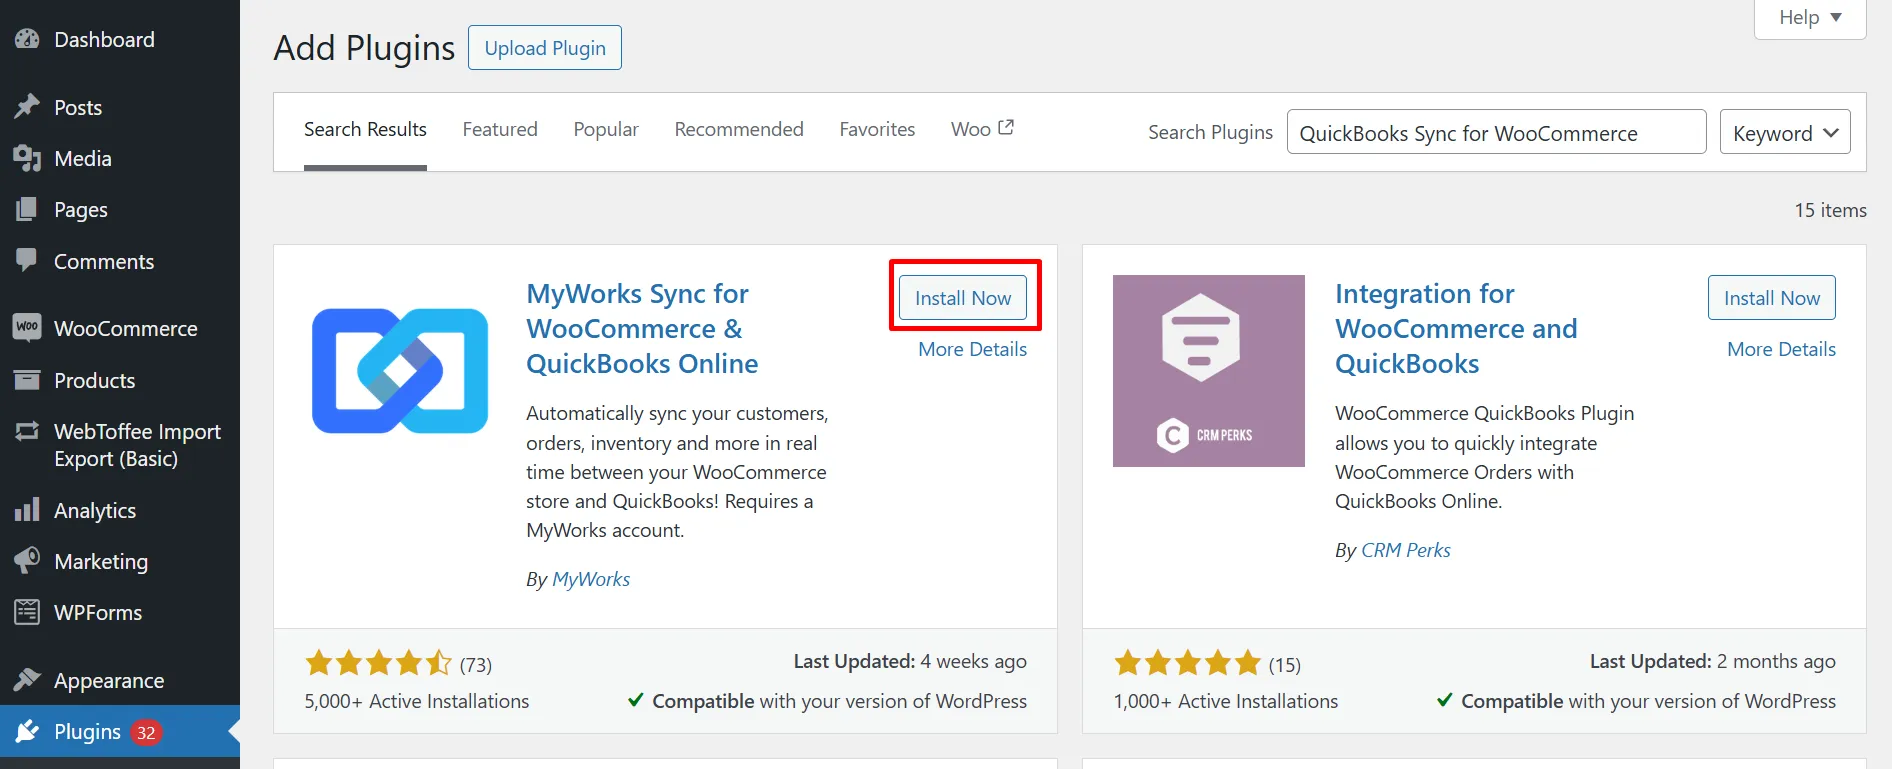Open WebToffee Import Export (Basic) menu

pyautogui.click(x=137, y=445)
